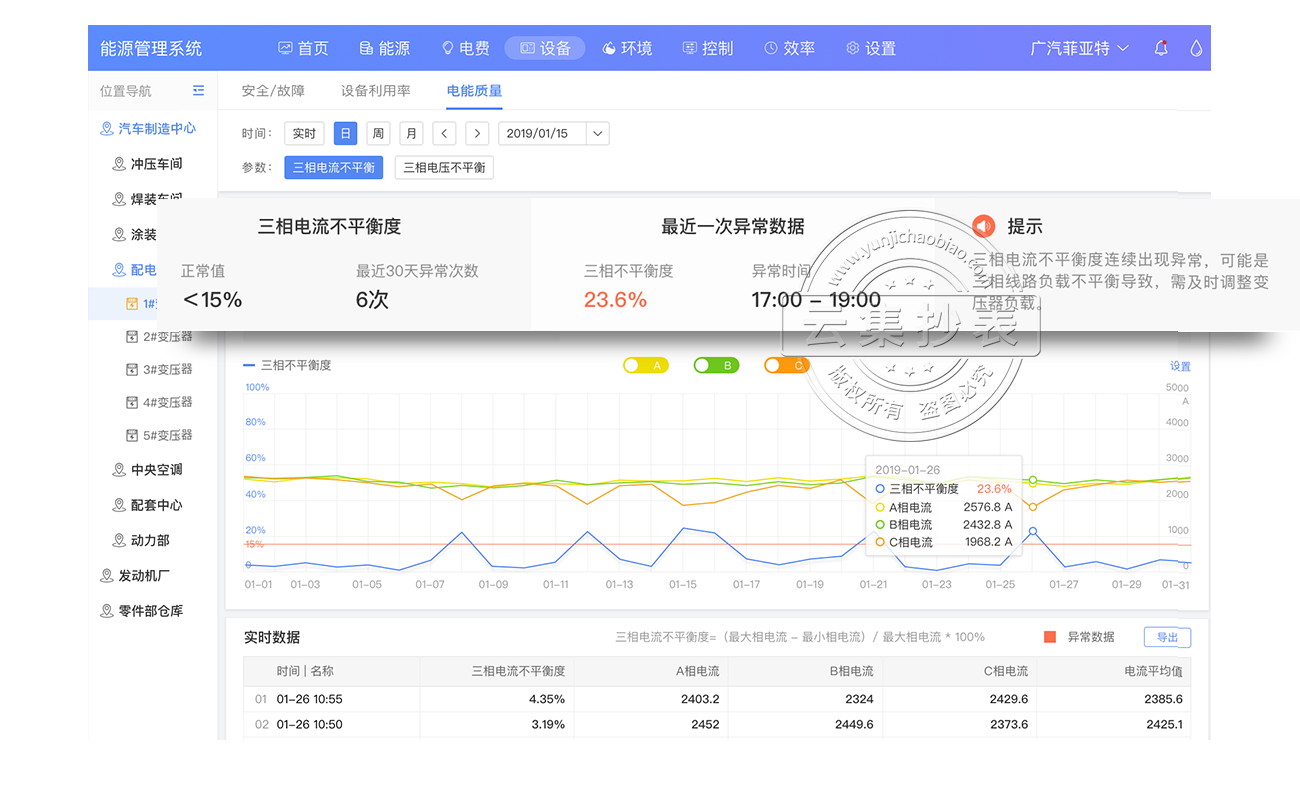This screenshot has width=1300, height=799.
Task: Switch to the 安全/故障 tab
Action: tap(273, 90)
